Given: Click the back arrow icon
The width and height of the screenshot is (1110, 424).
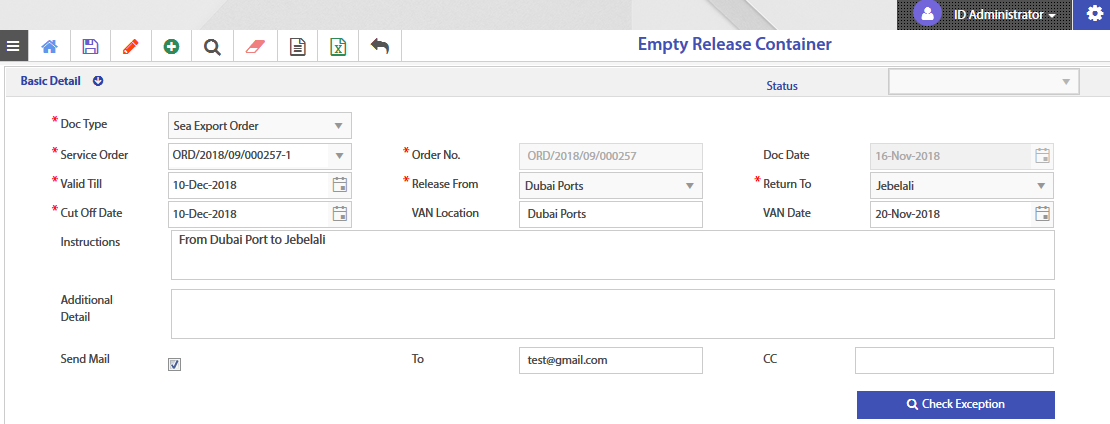Looking at the screenshot, I should pos(380,46).
